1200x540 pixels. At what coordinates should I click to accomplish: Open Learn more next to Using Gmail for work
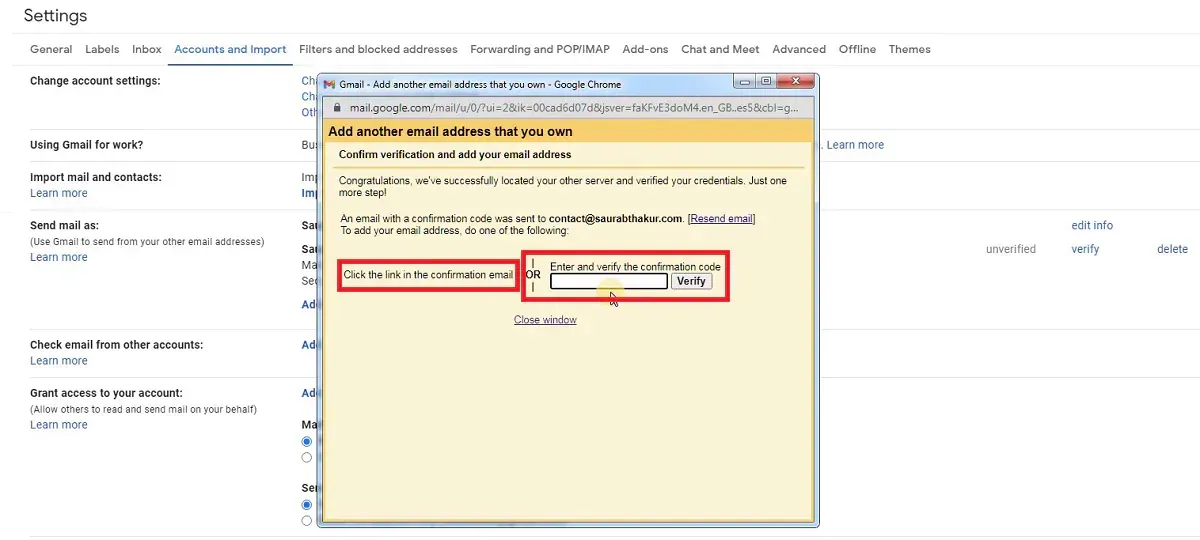coord(855,145)
